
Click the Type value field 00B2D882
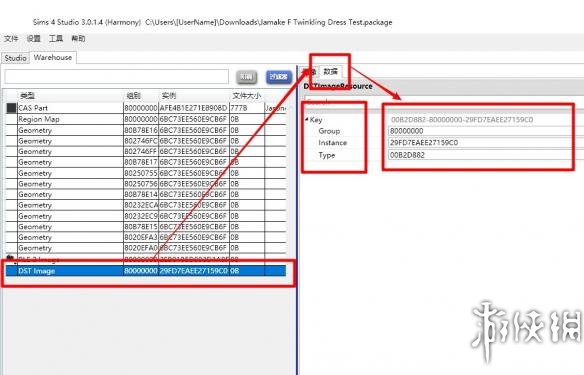480,155
